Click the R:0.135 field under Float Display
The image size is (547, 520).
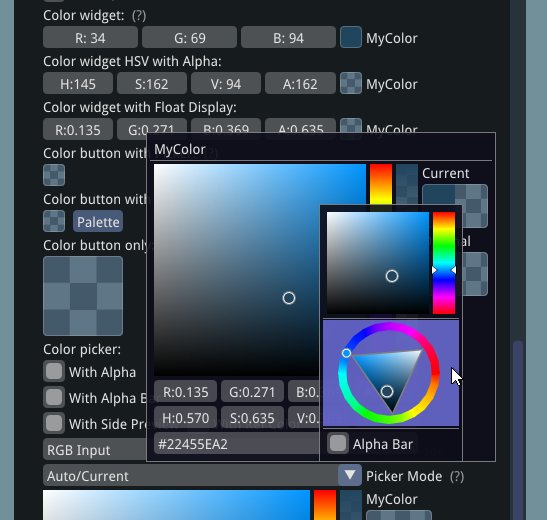pyautogui.click(x=78, y=129)
